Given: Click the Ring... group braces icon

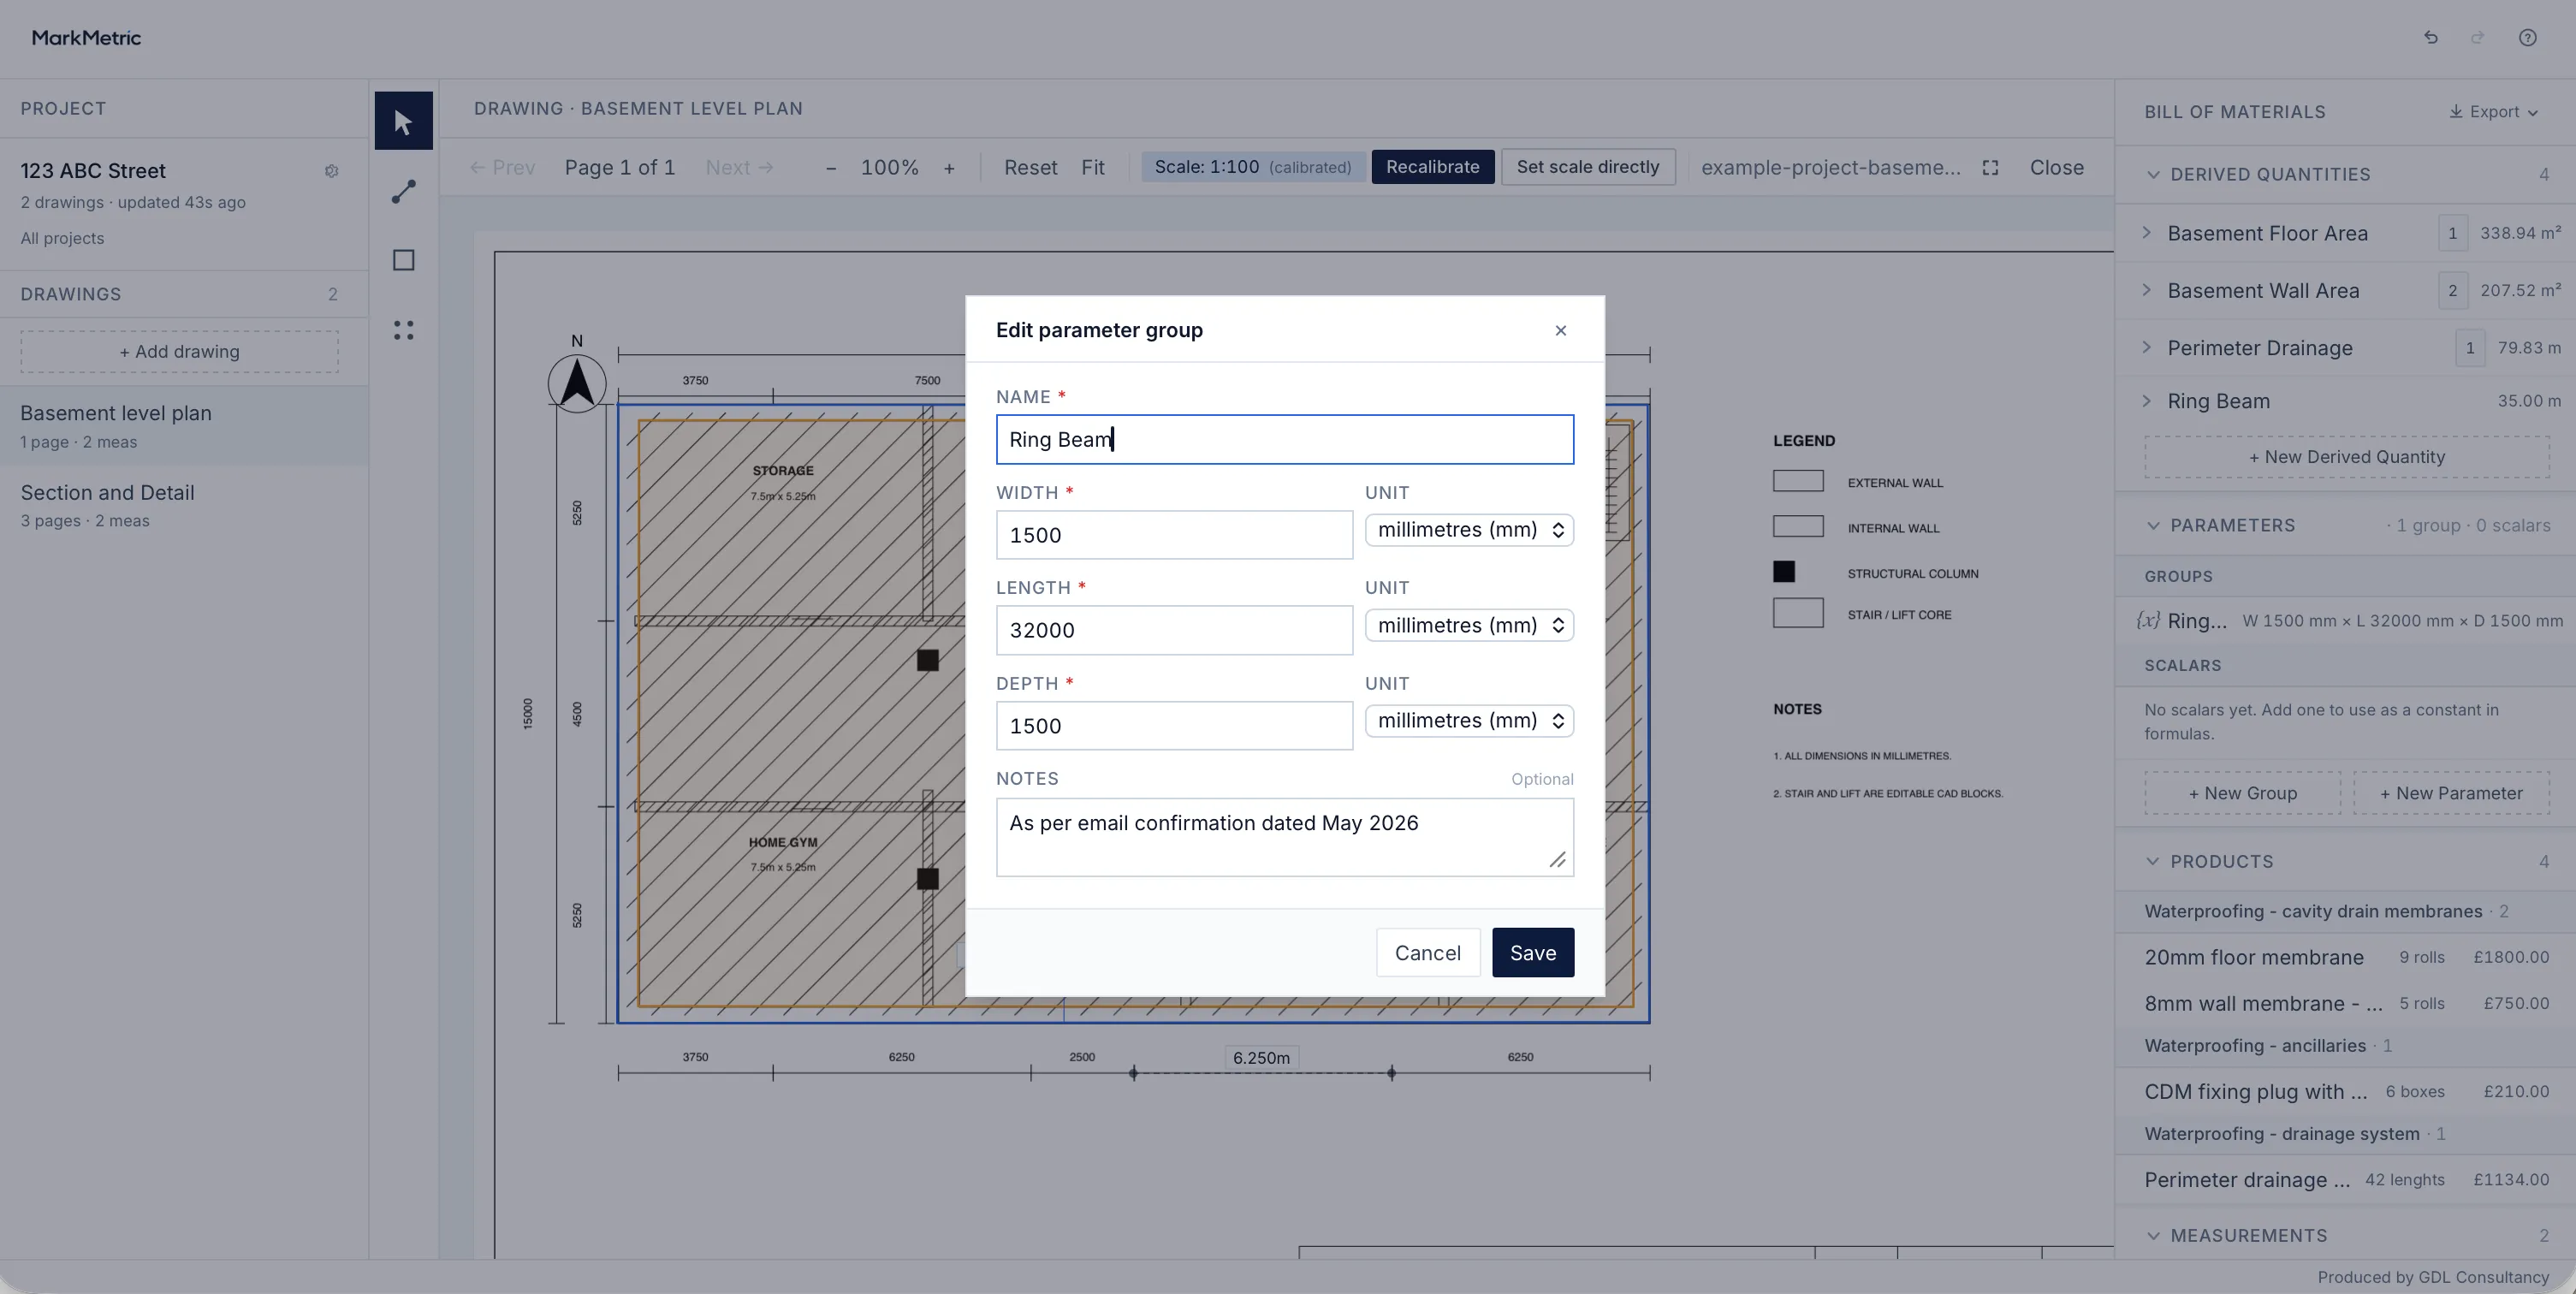Looking at the screenshot, I should [2147, 620].
